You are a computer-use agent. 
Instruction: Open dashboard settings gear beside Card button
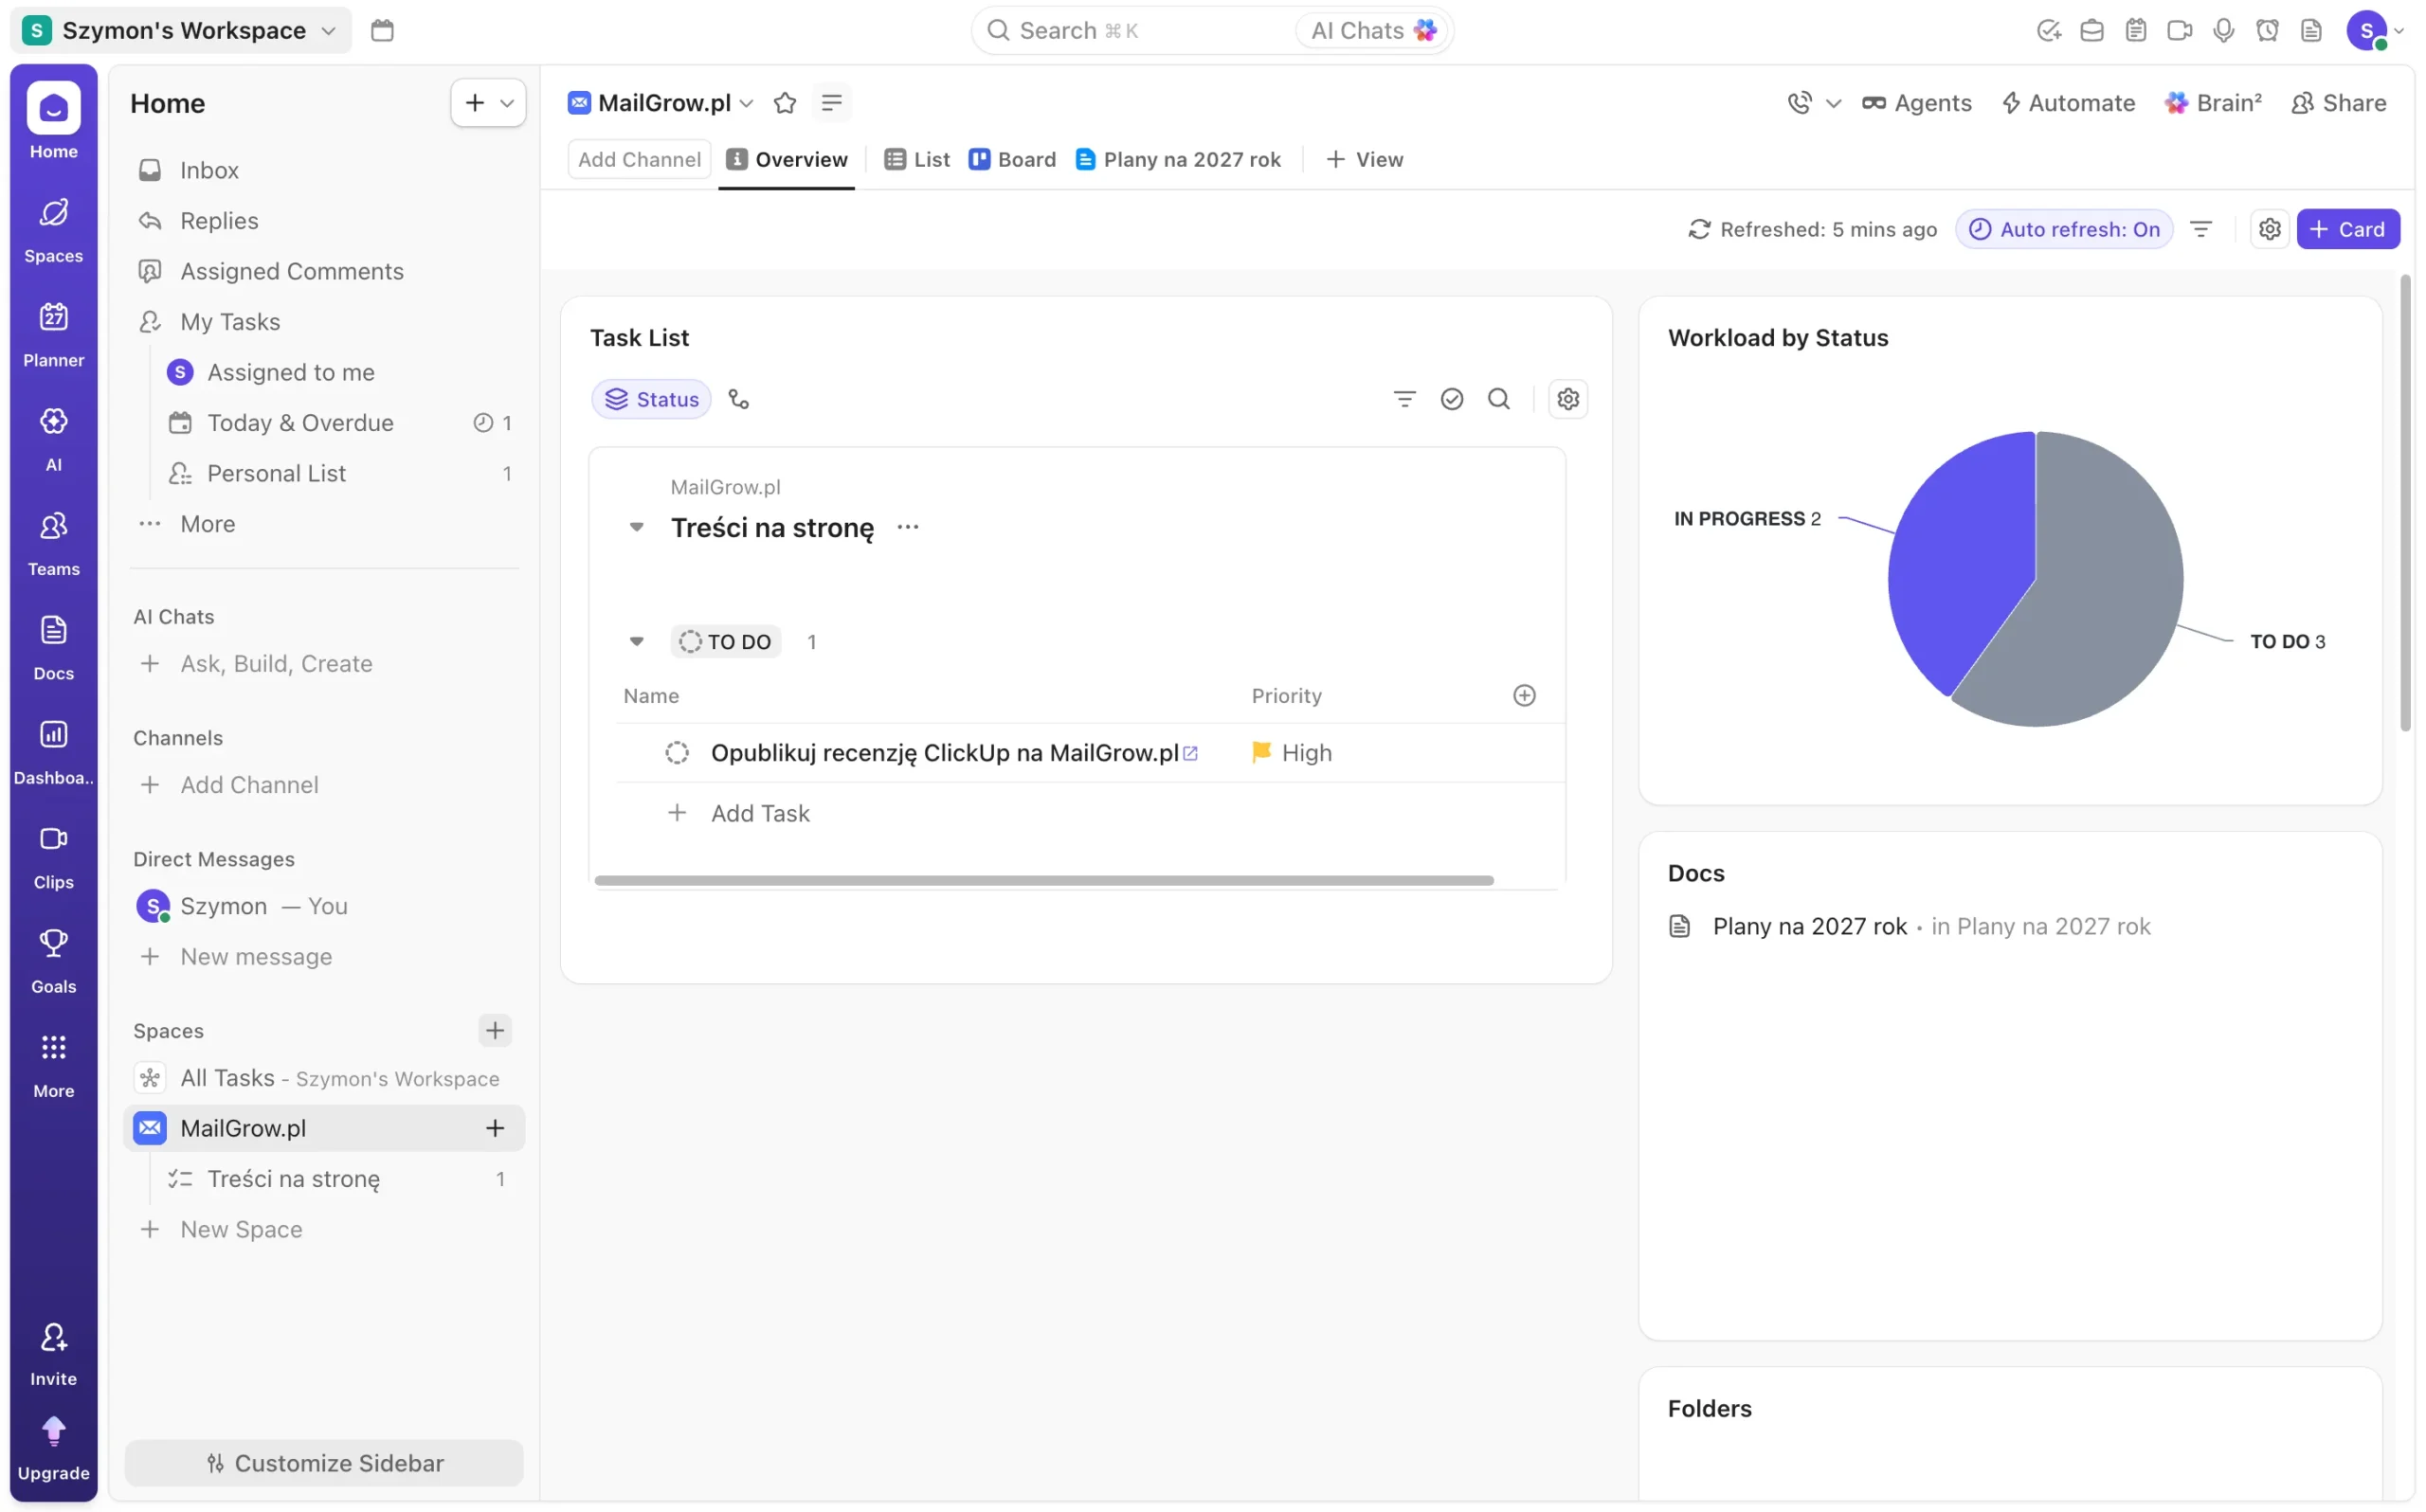[2270, 229]
